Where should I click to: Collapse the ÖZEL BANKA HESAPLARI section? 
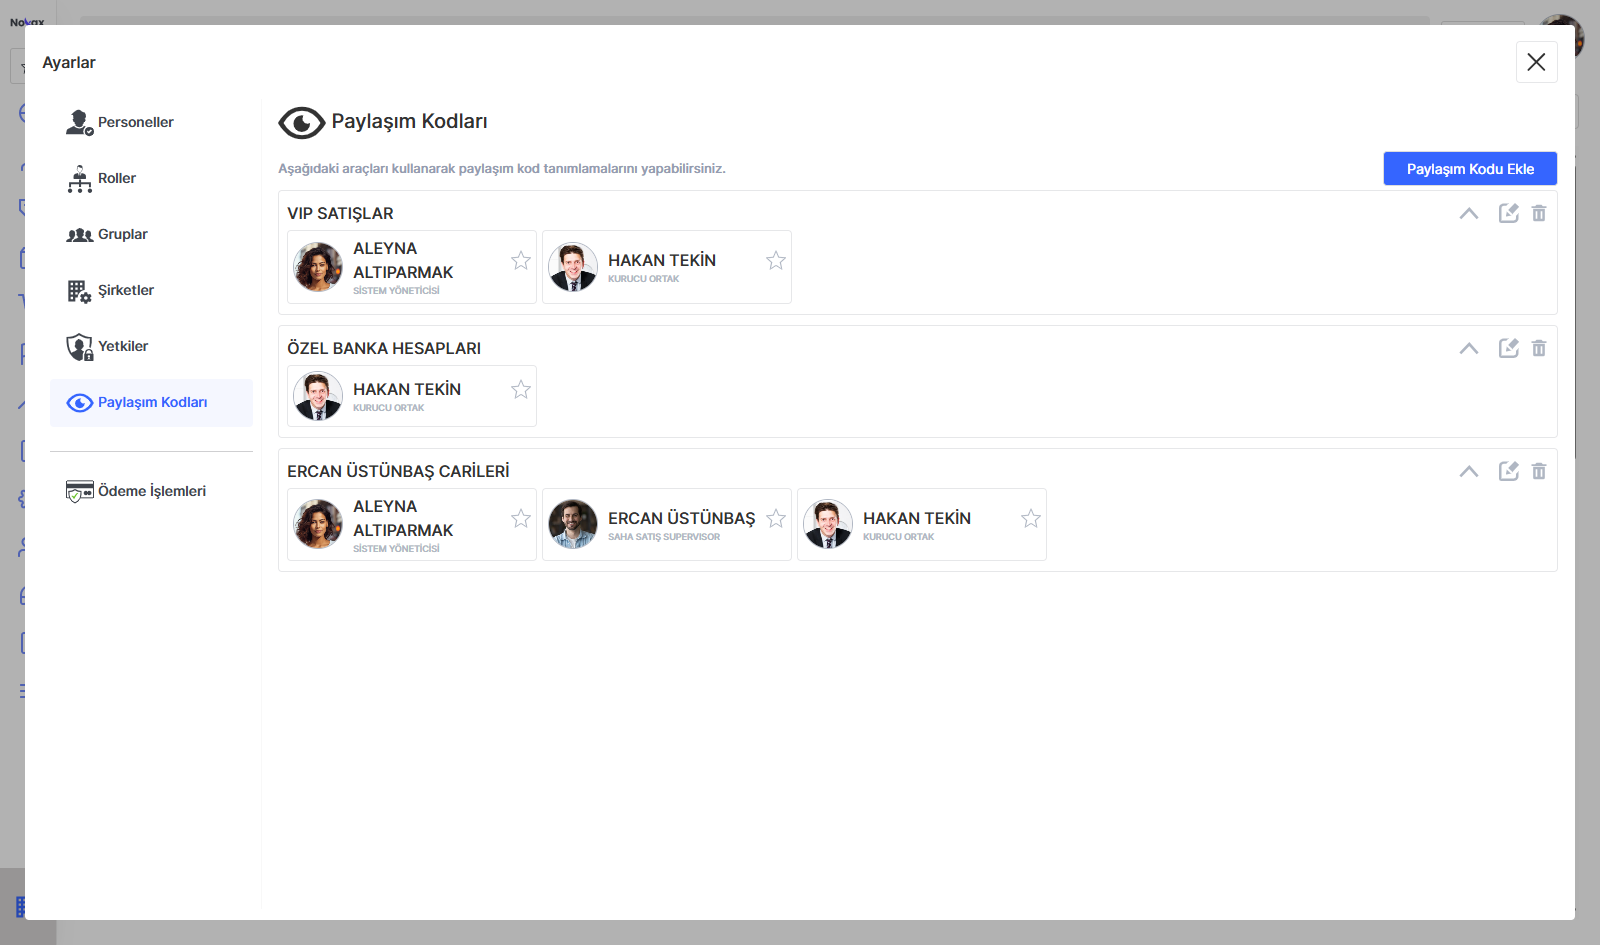1468,348
